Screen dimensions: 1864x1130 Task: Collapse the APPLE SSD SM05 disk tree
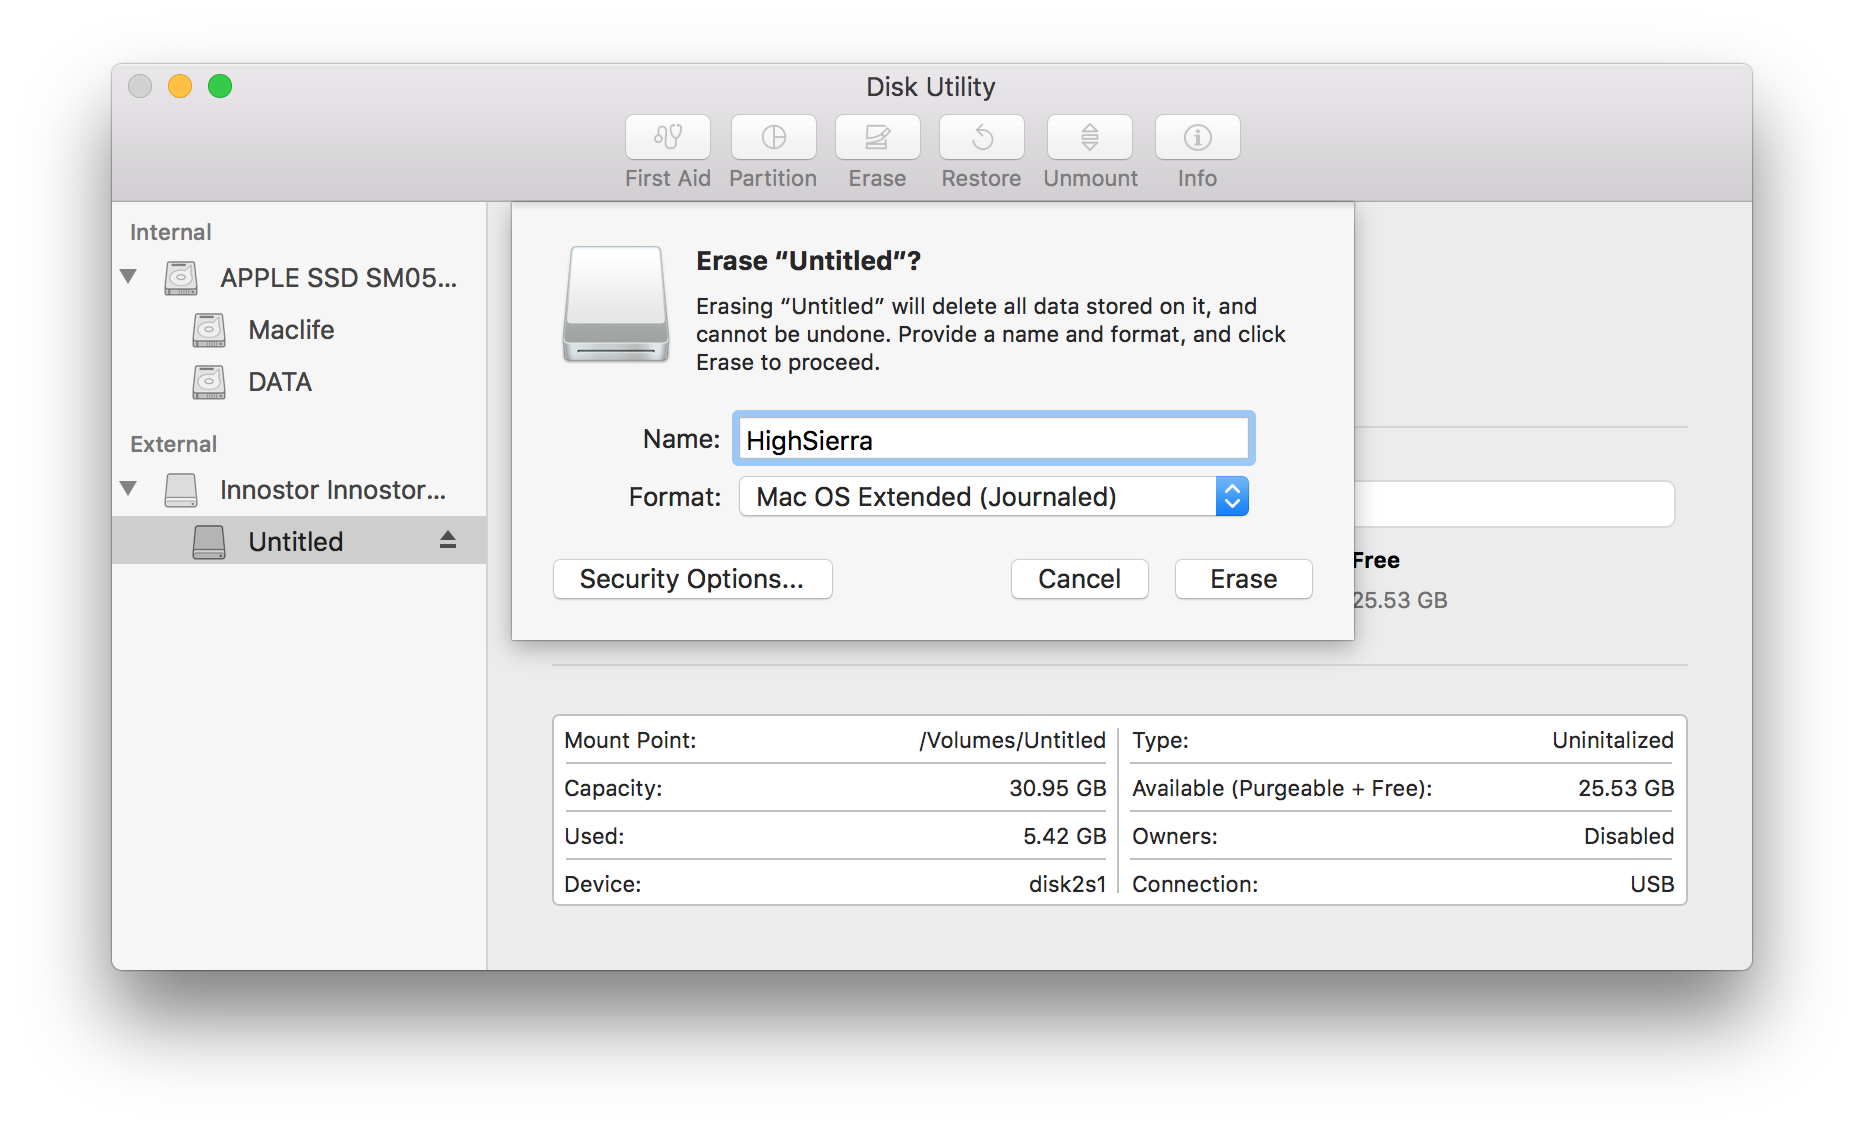pyautogui.click(x=128, y=278)
